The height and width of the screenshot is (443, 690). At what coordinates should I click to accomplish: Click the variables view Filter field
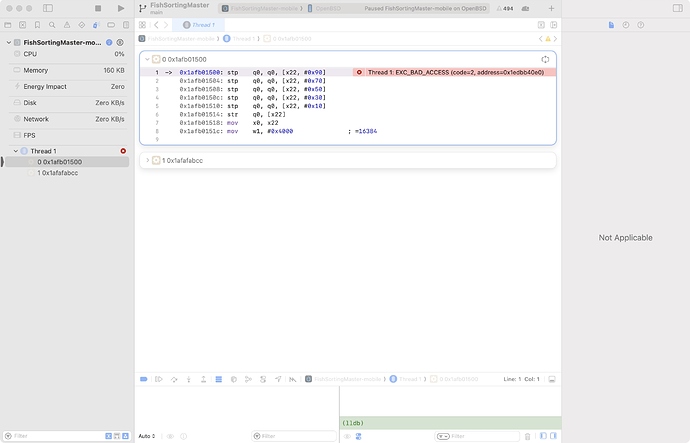coord(294,436)
